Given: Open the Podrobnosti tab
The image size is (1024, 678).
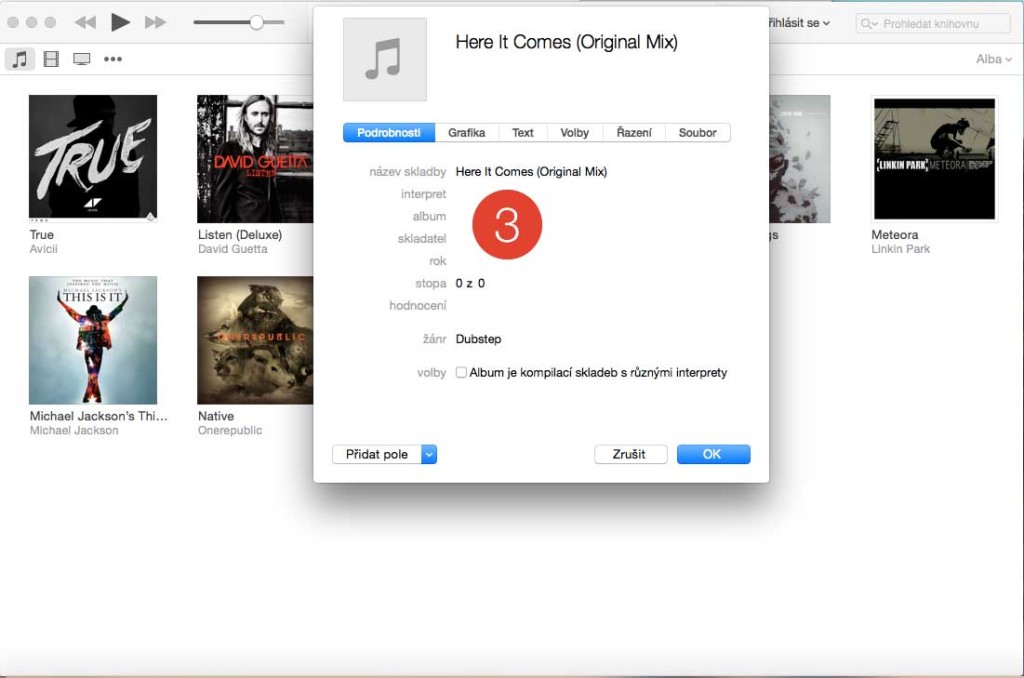Looking at the screenshot, I should point(389,133).
